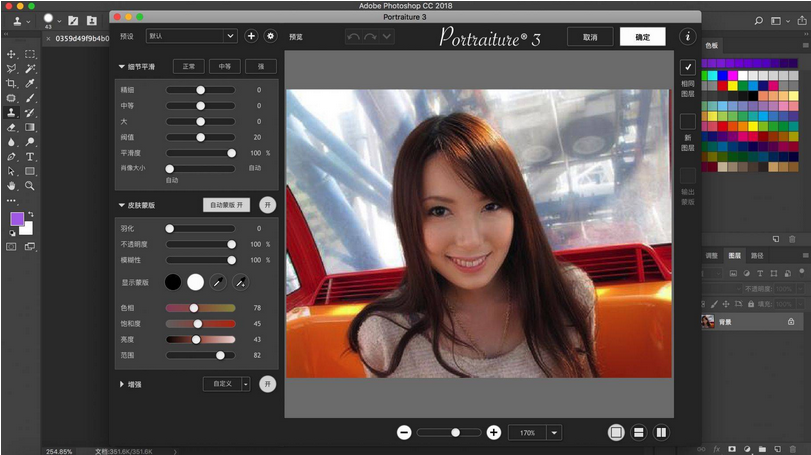This screenshot has width=811, height=455.
Task: Toggle quick mask mode in toolbar
Action: tap(11, 247)
